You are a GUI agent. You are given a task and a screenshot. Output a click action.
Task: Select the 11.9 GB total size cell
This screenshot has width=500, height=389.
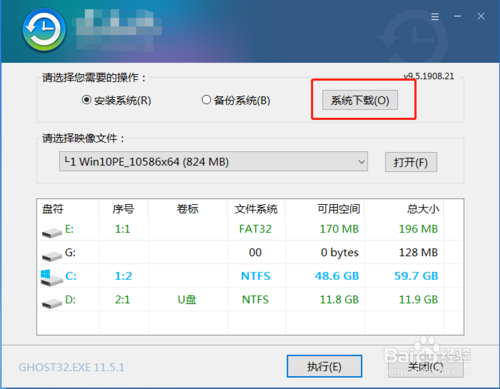(418, 299)
